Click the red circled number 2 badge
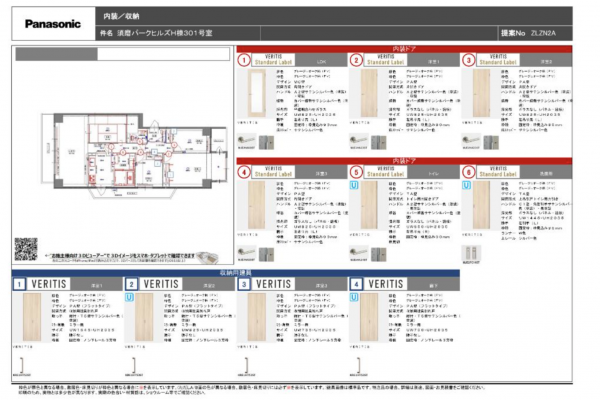This screenshot has width=600, height=400. (x=356, y=60)
